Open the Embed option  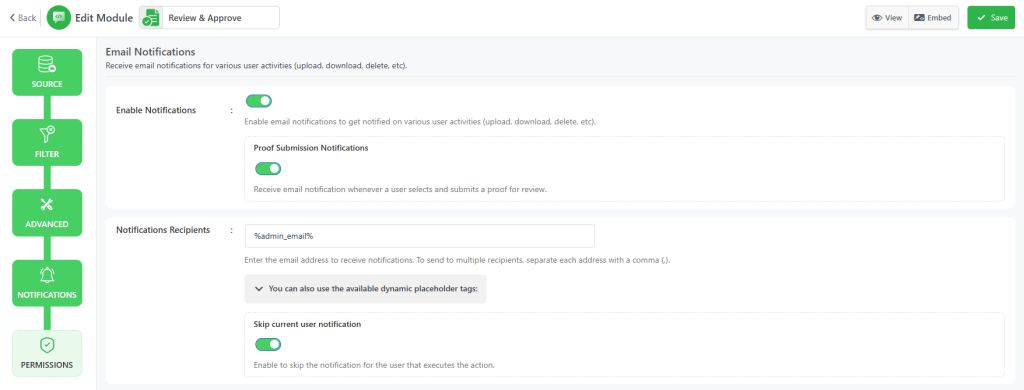click(x=933, y=18)
